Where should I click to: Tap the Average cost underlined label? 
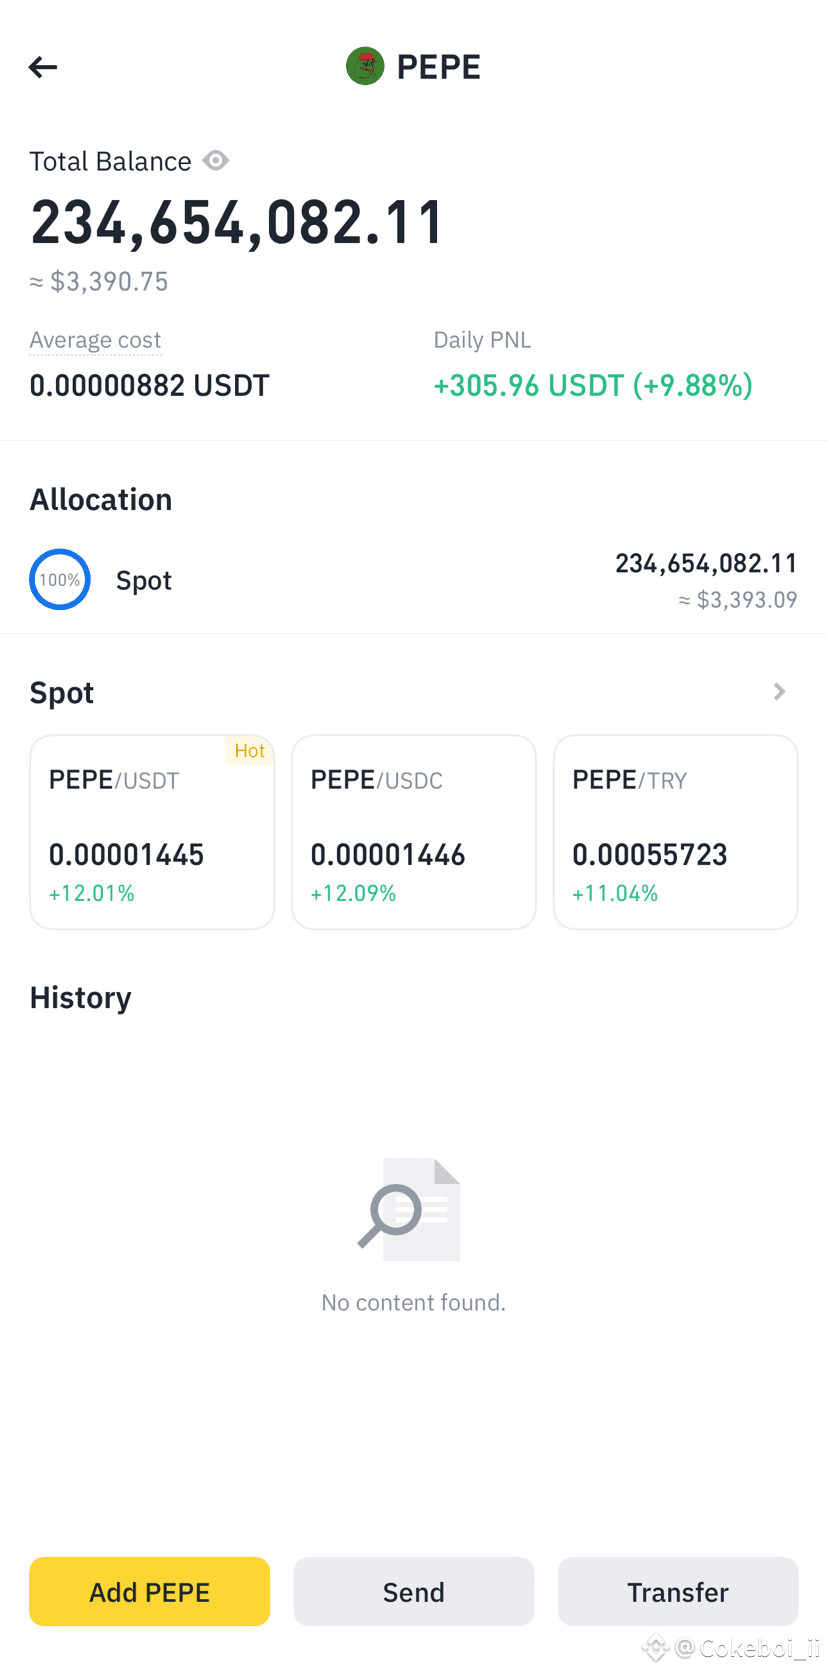point(95,340)
